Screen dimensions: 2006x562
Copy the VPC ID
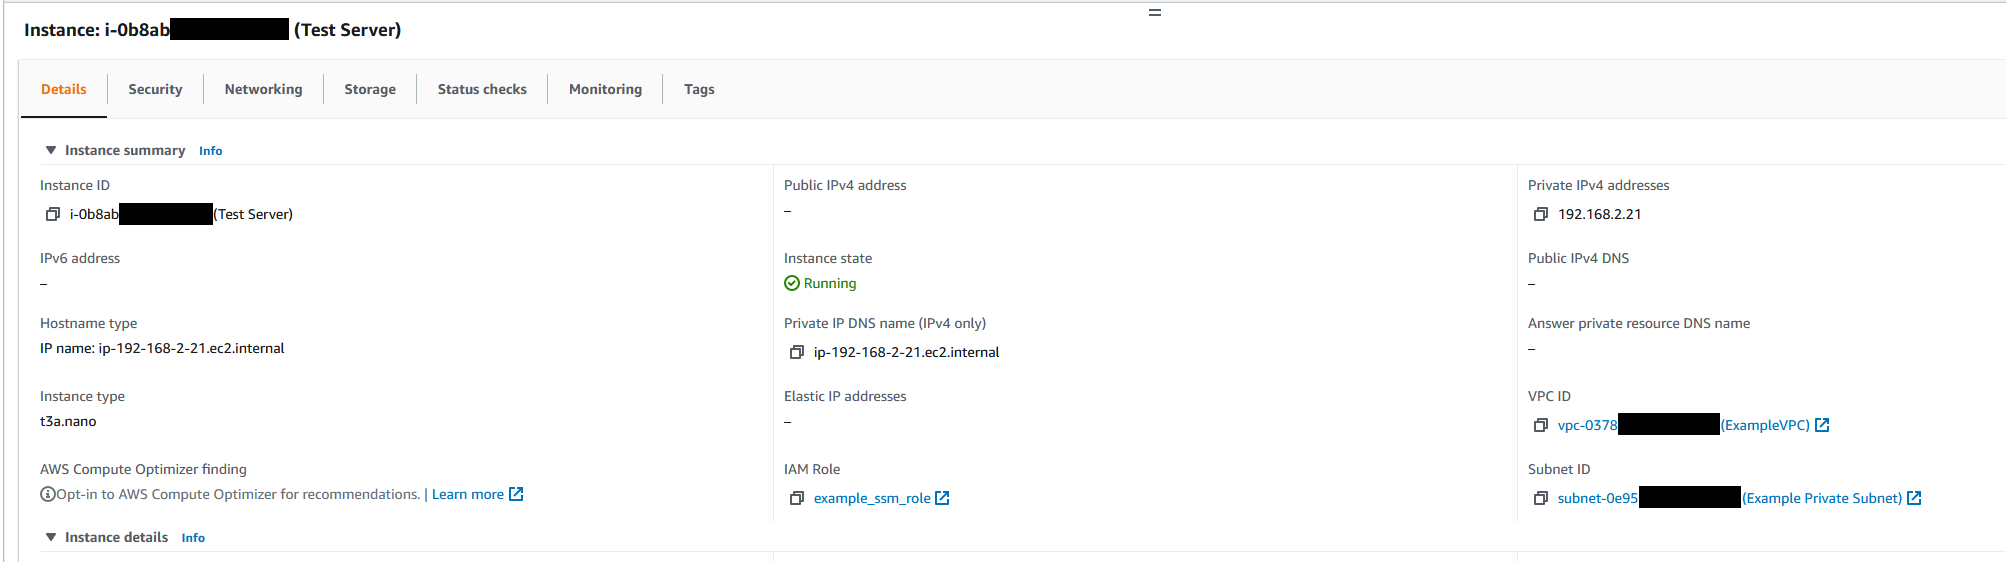[1541, 425]
